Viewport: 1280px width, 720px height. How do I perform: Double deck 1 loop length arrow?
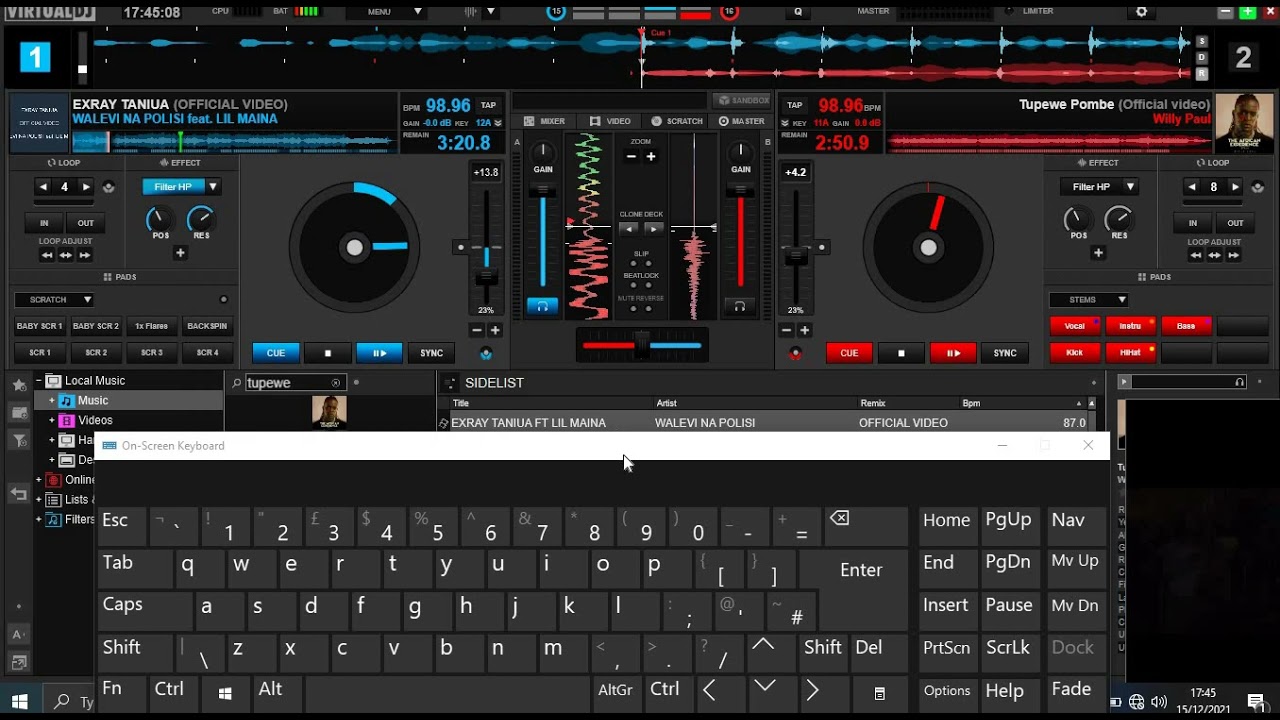(x=86, y=187)
